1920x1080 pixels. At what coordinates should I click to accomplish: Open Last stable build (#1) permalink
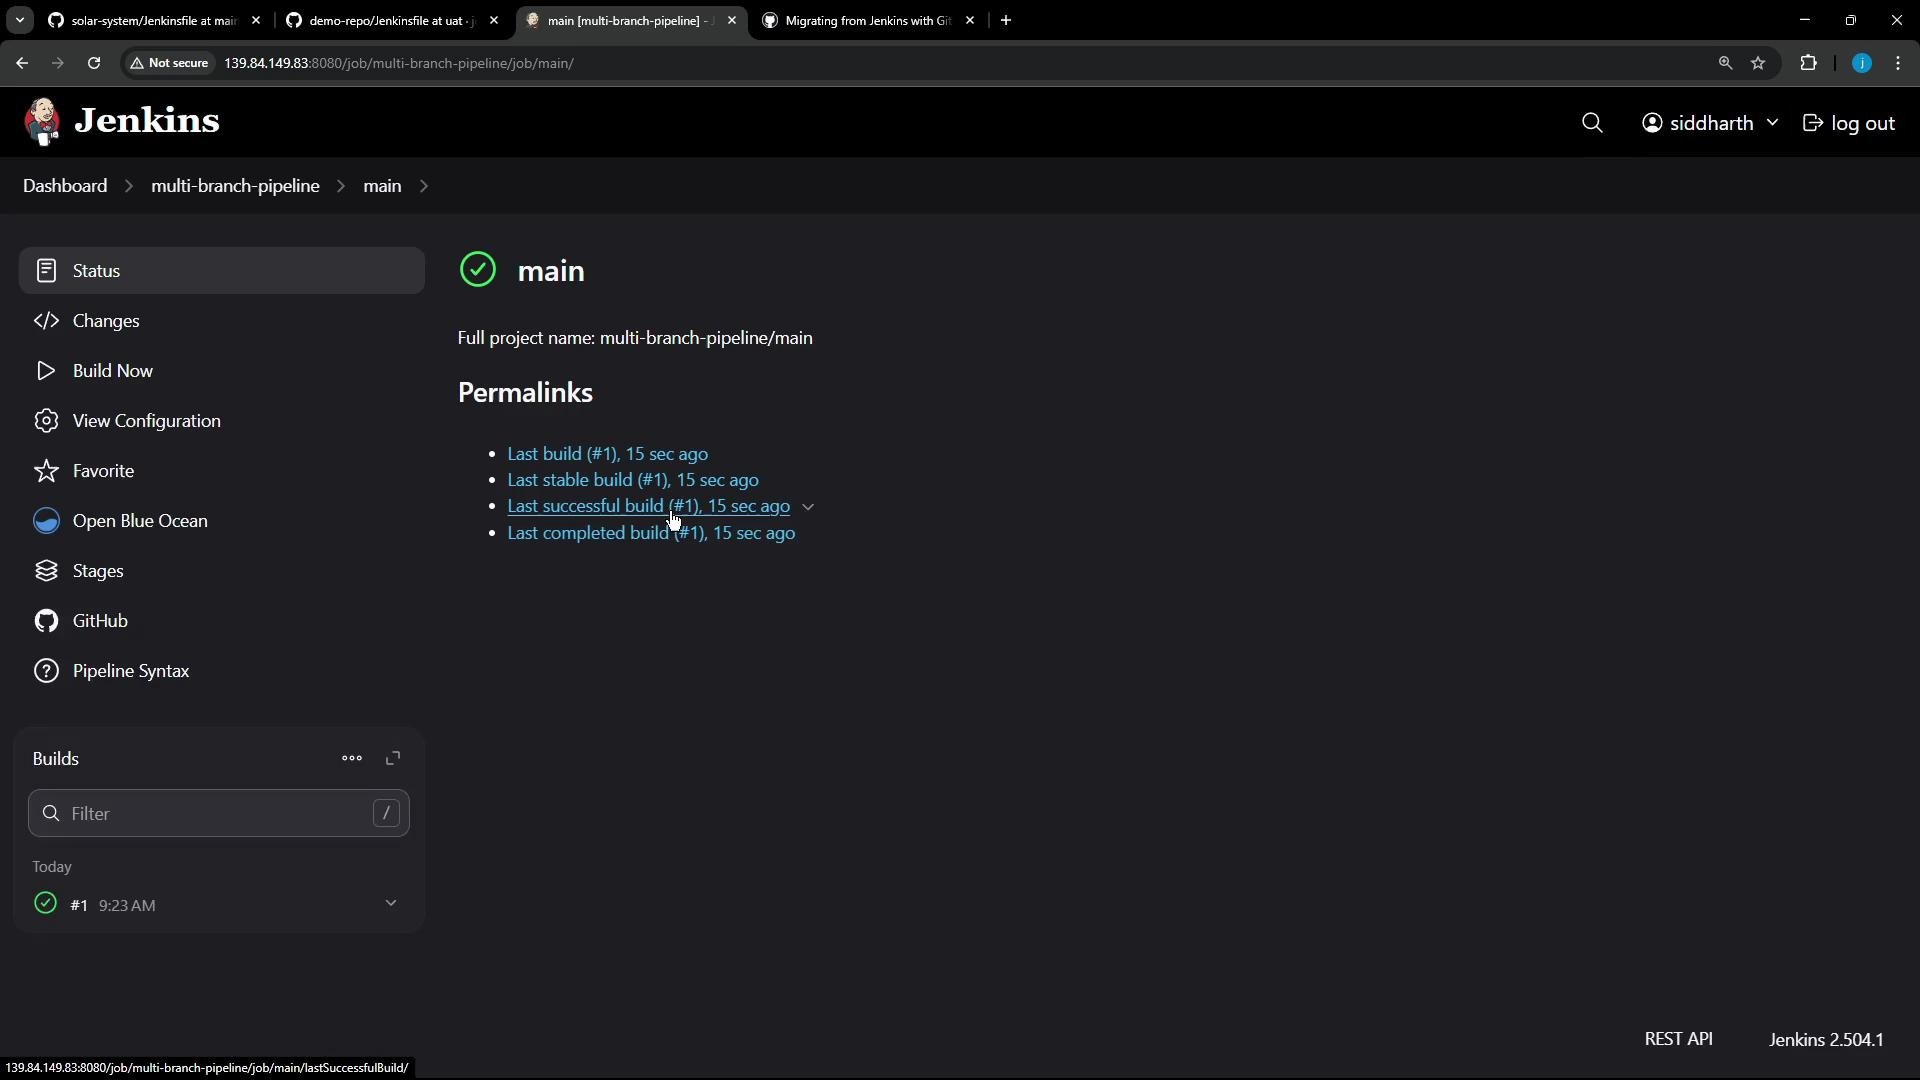(x=633, y=480)
